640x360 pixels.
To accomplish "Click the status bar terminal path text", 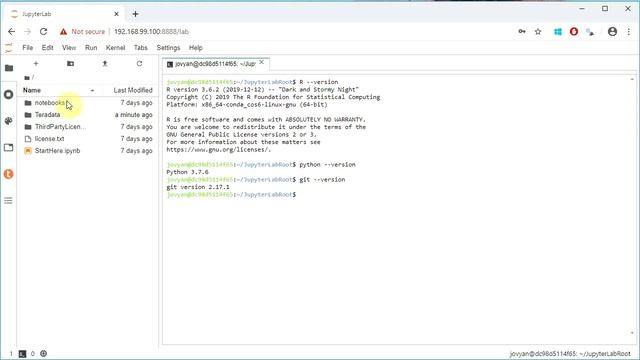I will (x=570, y=354).
